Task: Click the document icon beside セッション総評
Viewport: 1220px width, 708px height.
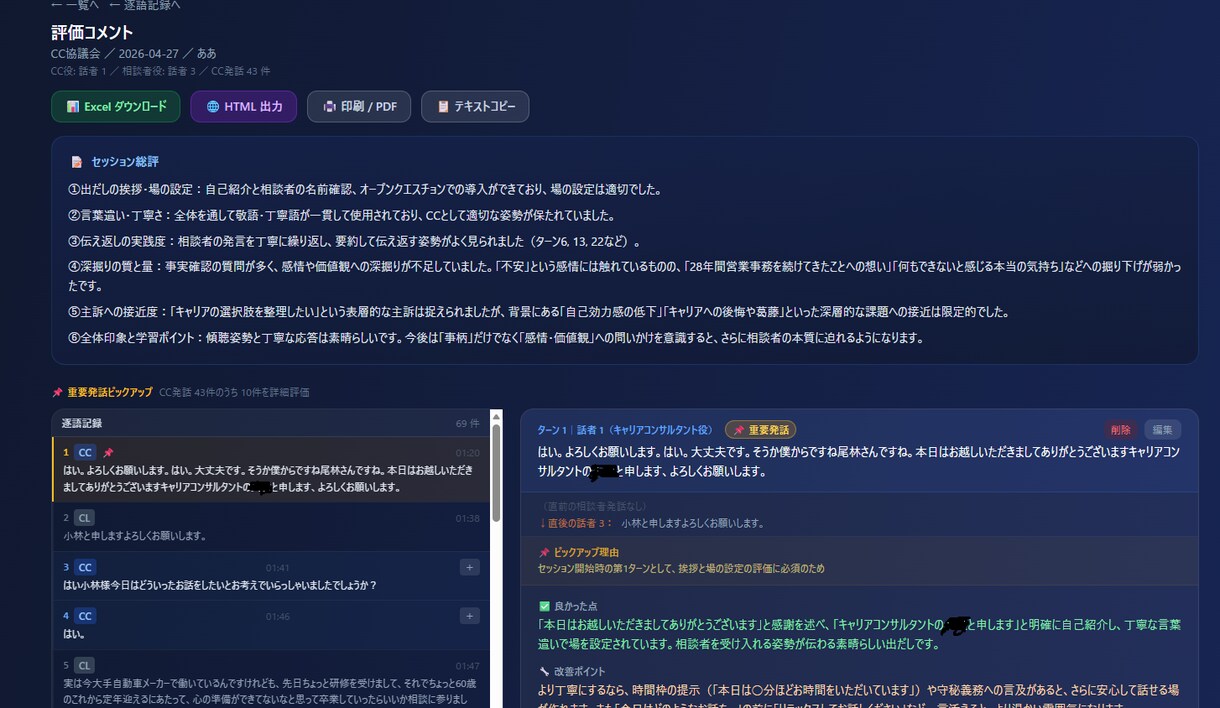Action: click(x=76, y=162)
